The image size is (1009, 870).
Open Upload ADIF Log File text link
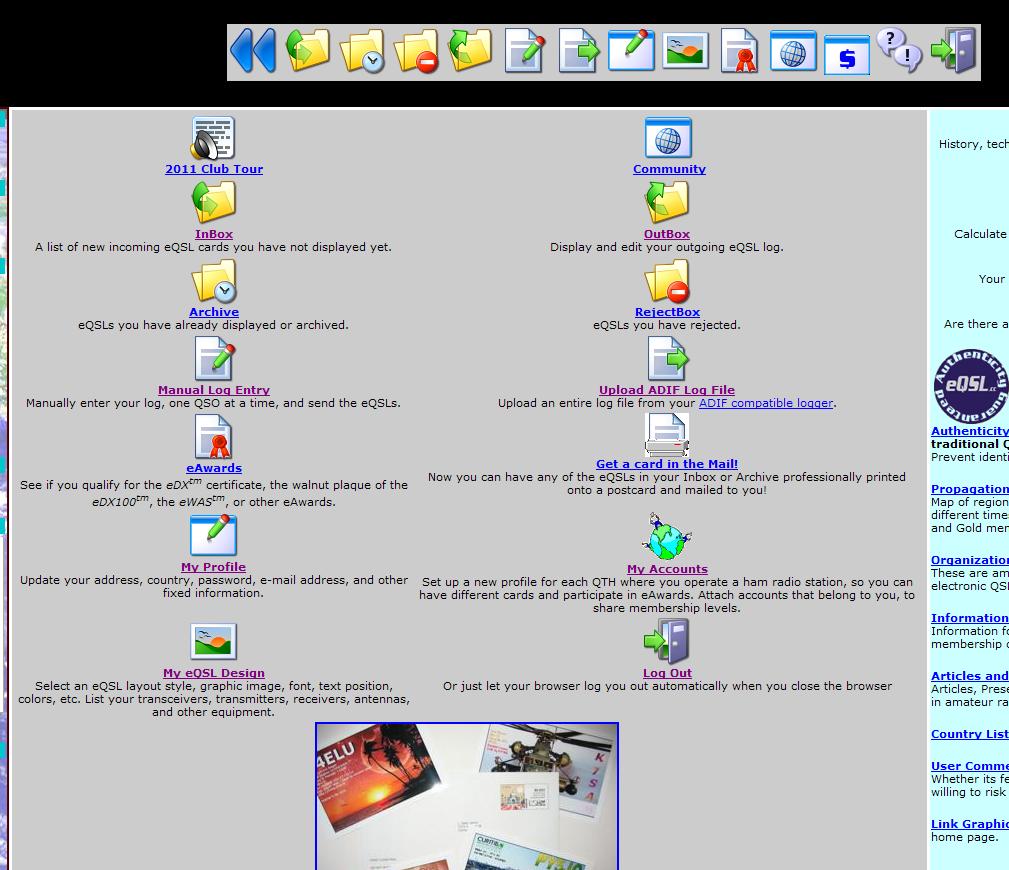point(667,390)
